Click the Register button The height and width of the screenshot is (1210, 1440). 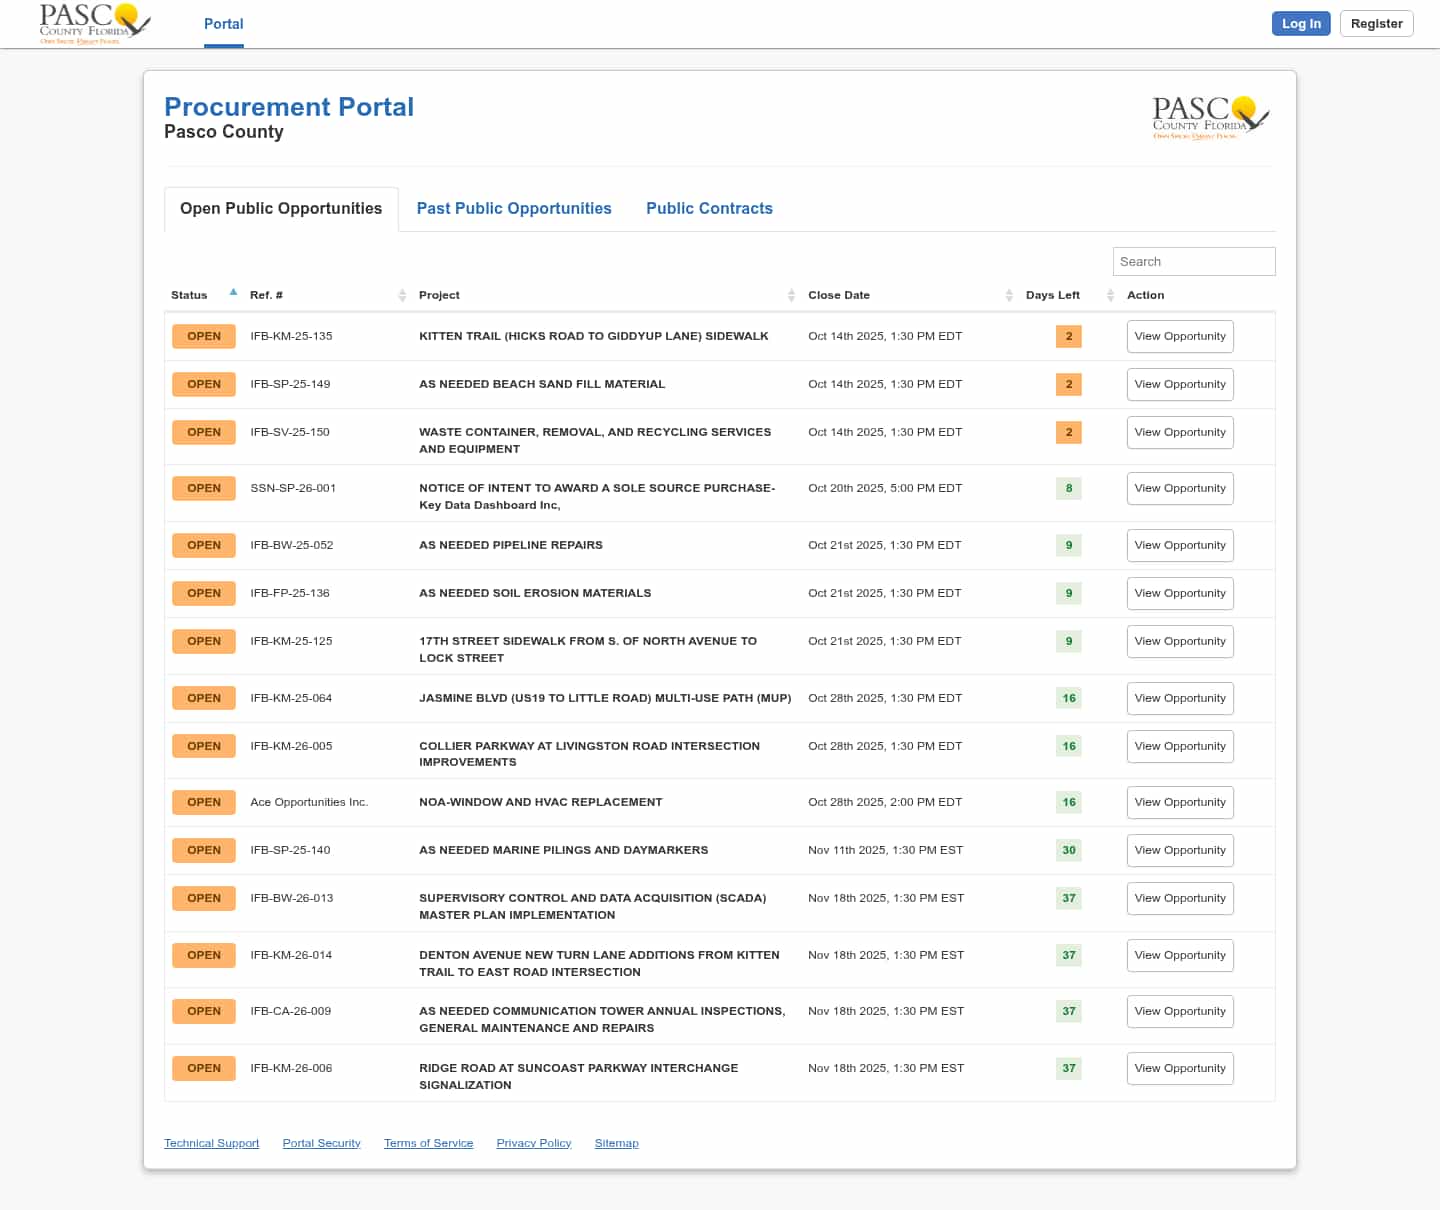point(1376,24)
